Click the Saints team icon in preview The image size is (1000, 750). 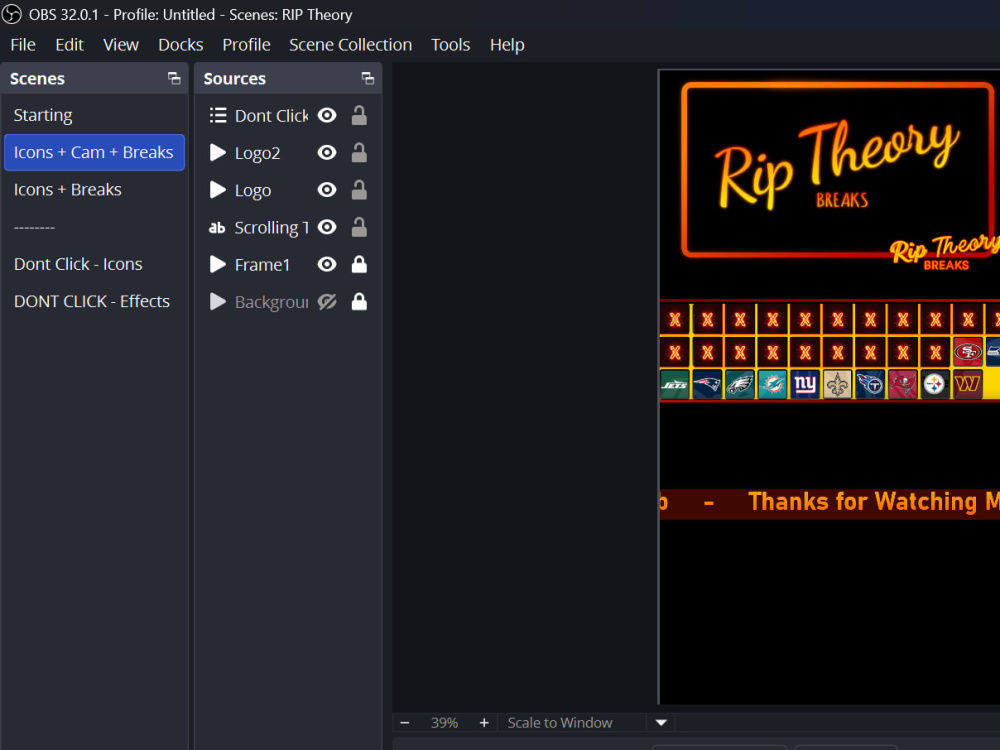tap(837, 385)
